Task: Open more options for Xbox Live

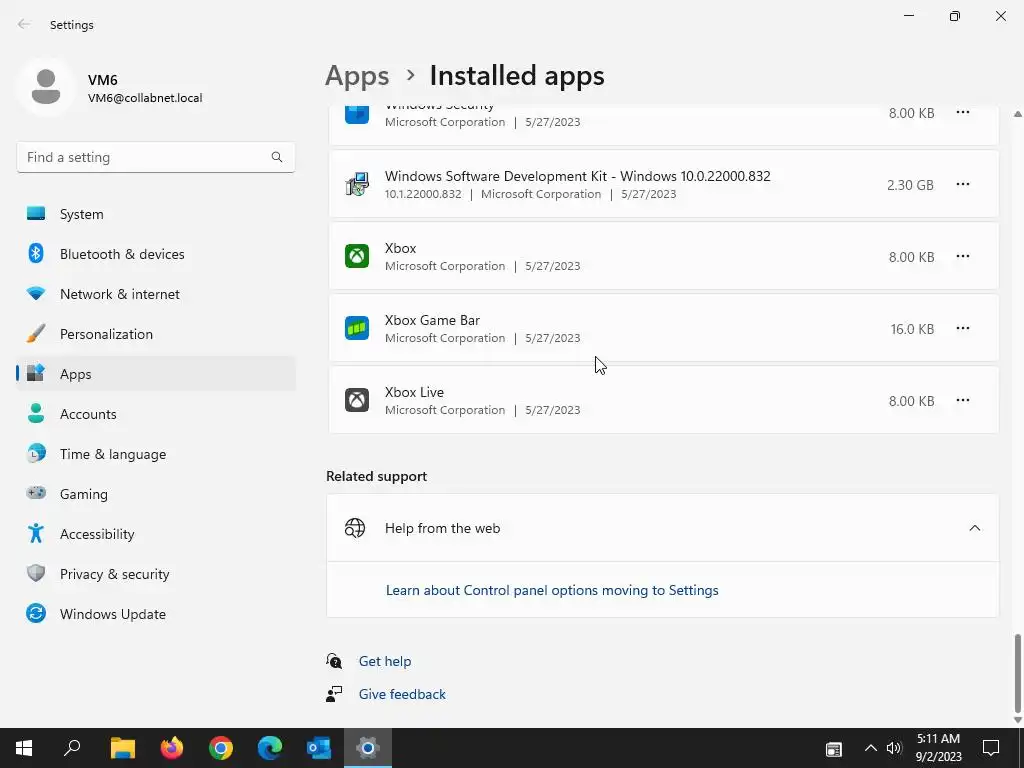Action: [963, 400]
